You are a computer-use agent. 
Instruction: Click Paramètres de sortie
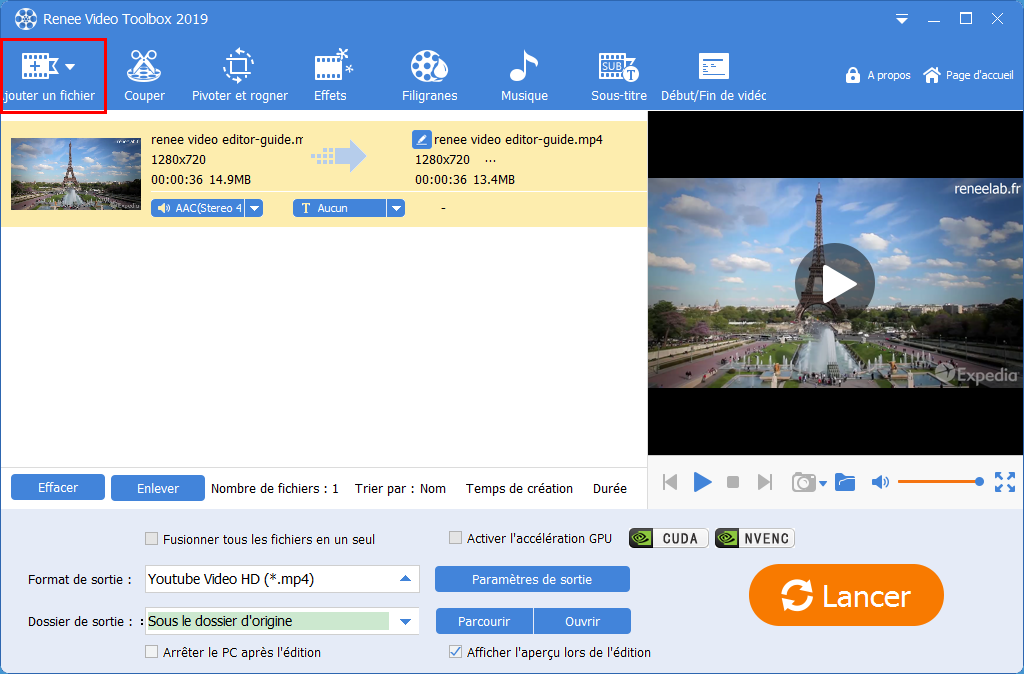[532, 579]
